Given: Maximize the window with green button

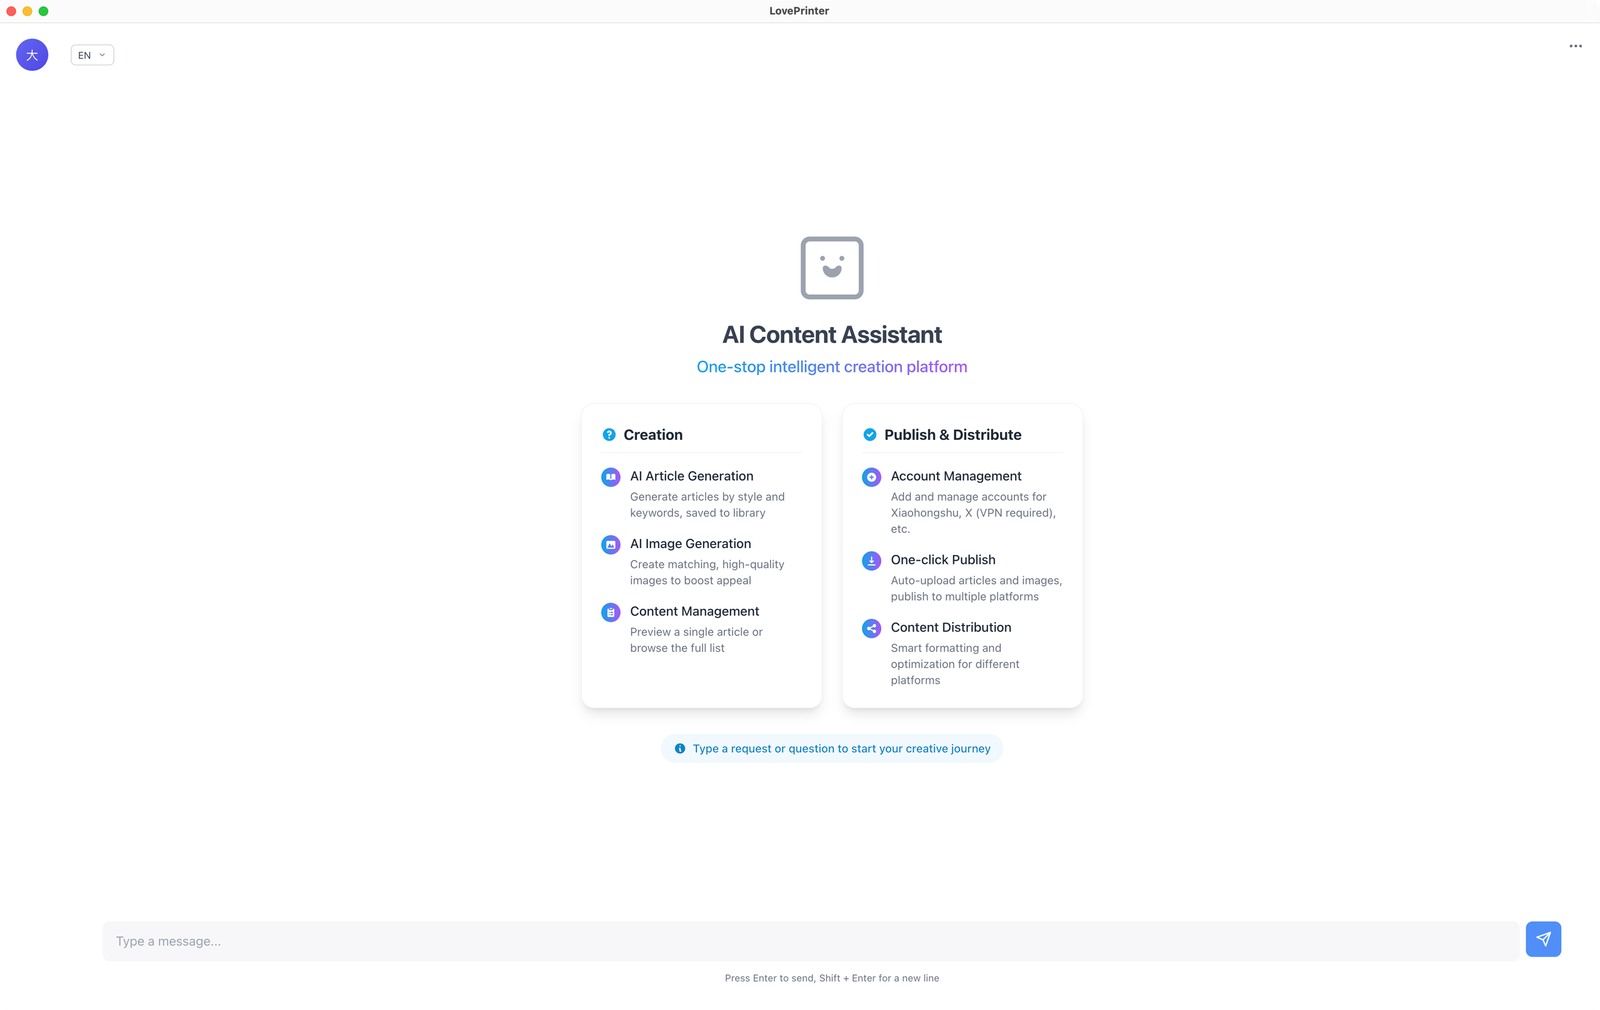Looking at the screenshot, I should click(x=43, y=11).
